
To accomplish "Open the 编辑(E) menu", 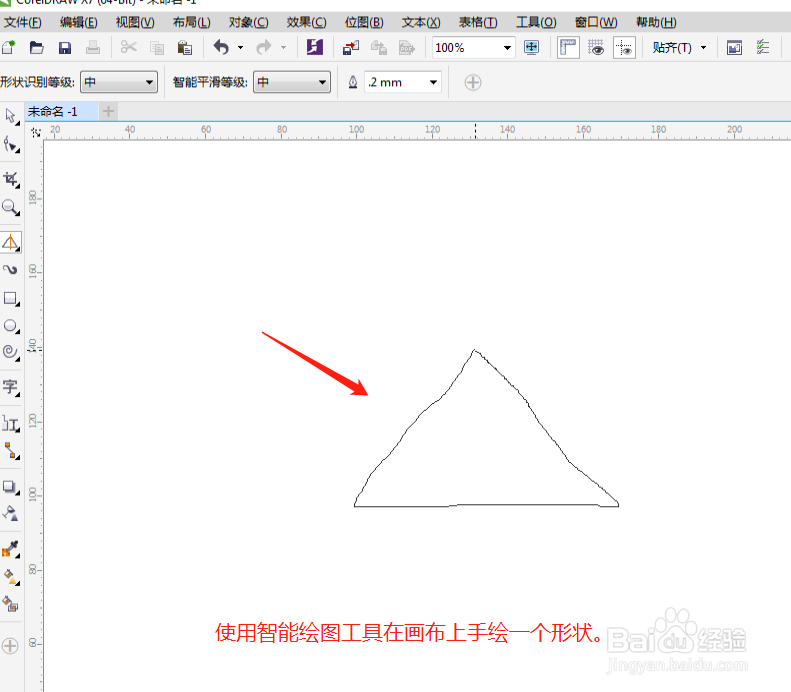I will pyautogui.click(x=79, y=22).
